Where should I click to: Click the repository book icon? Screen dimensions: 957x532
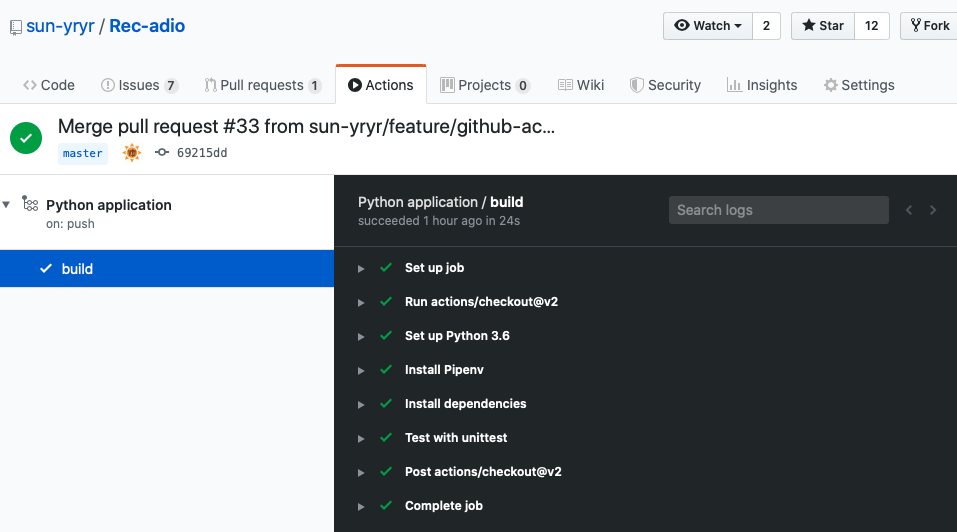tap(16, 27)
